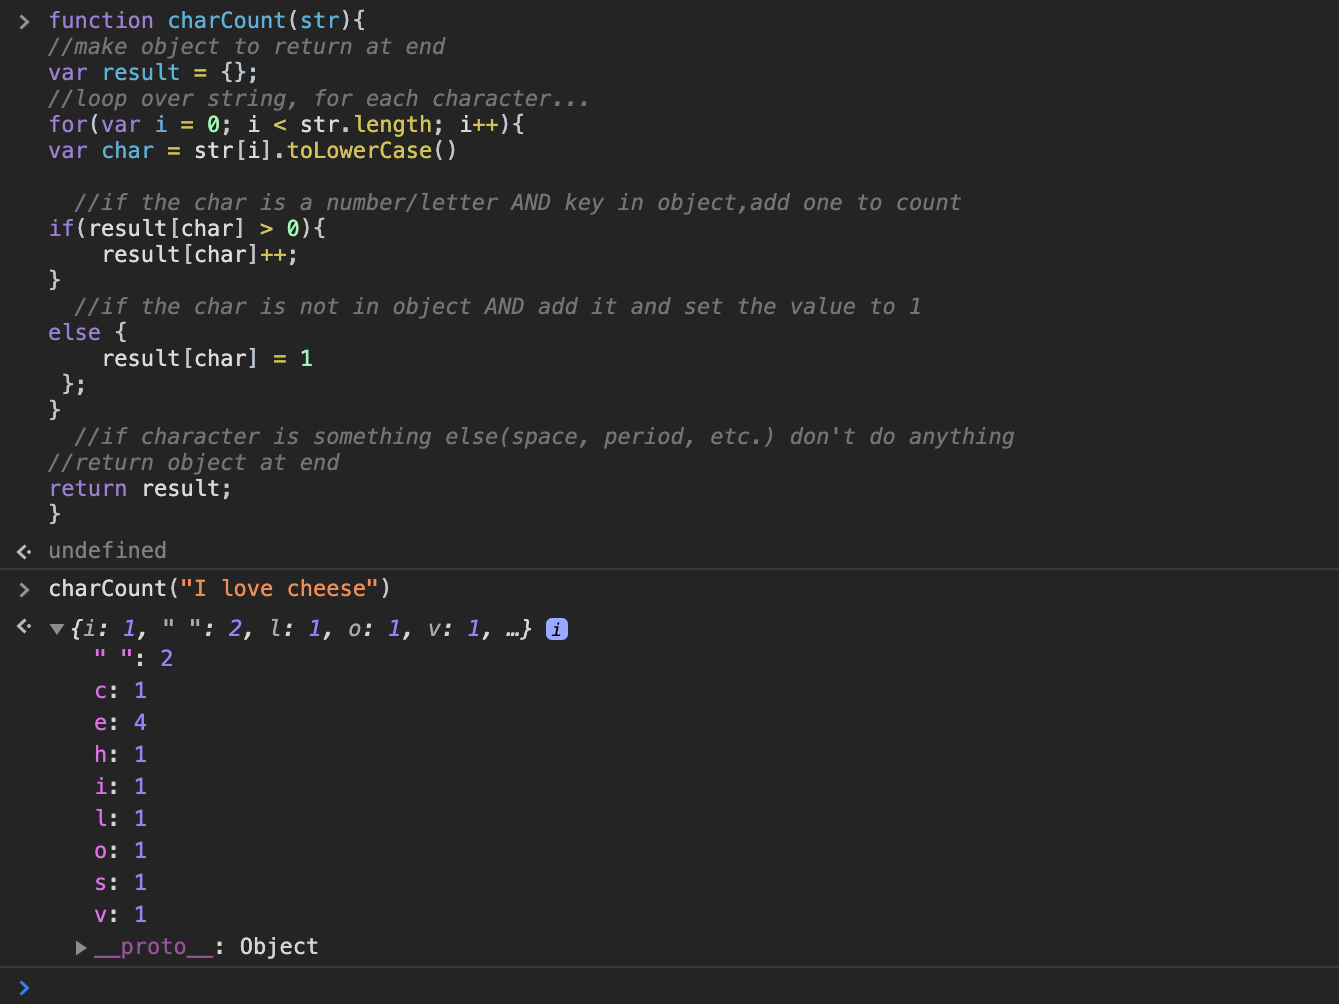Click the Object link after __proto__
The width and height of the screenshot is (1339, 1004).
(278, 946)
